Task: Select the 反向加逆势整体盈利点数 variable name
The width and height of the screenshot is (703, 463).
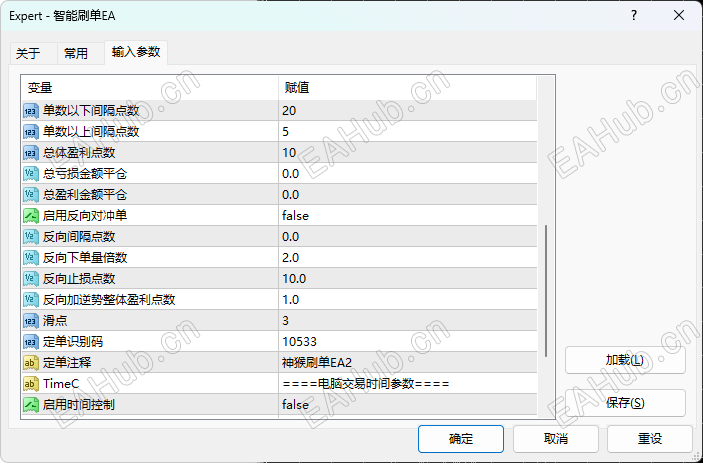Action: (x=109, y=300)
